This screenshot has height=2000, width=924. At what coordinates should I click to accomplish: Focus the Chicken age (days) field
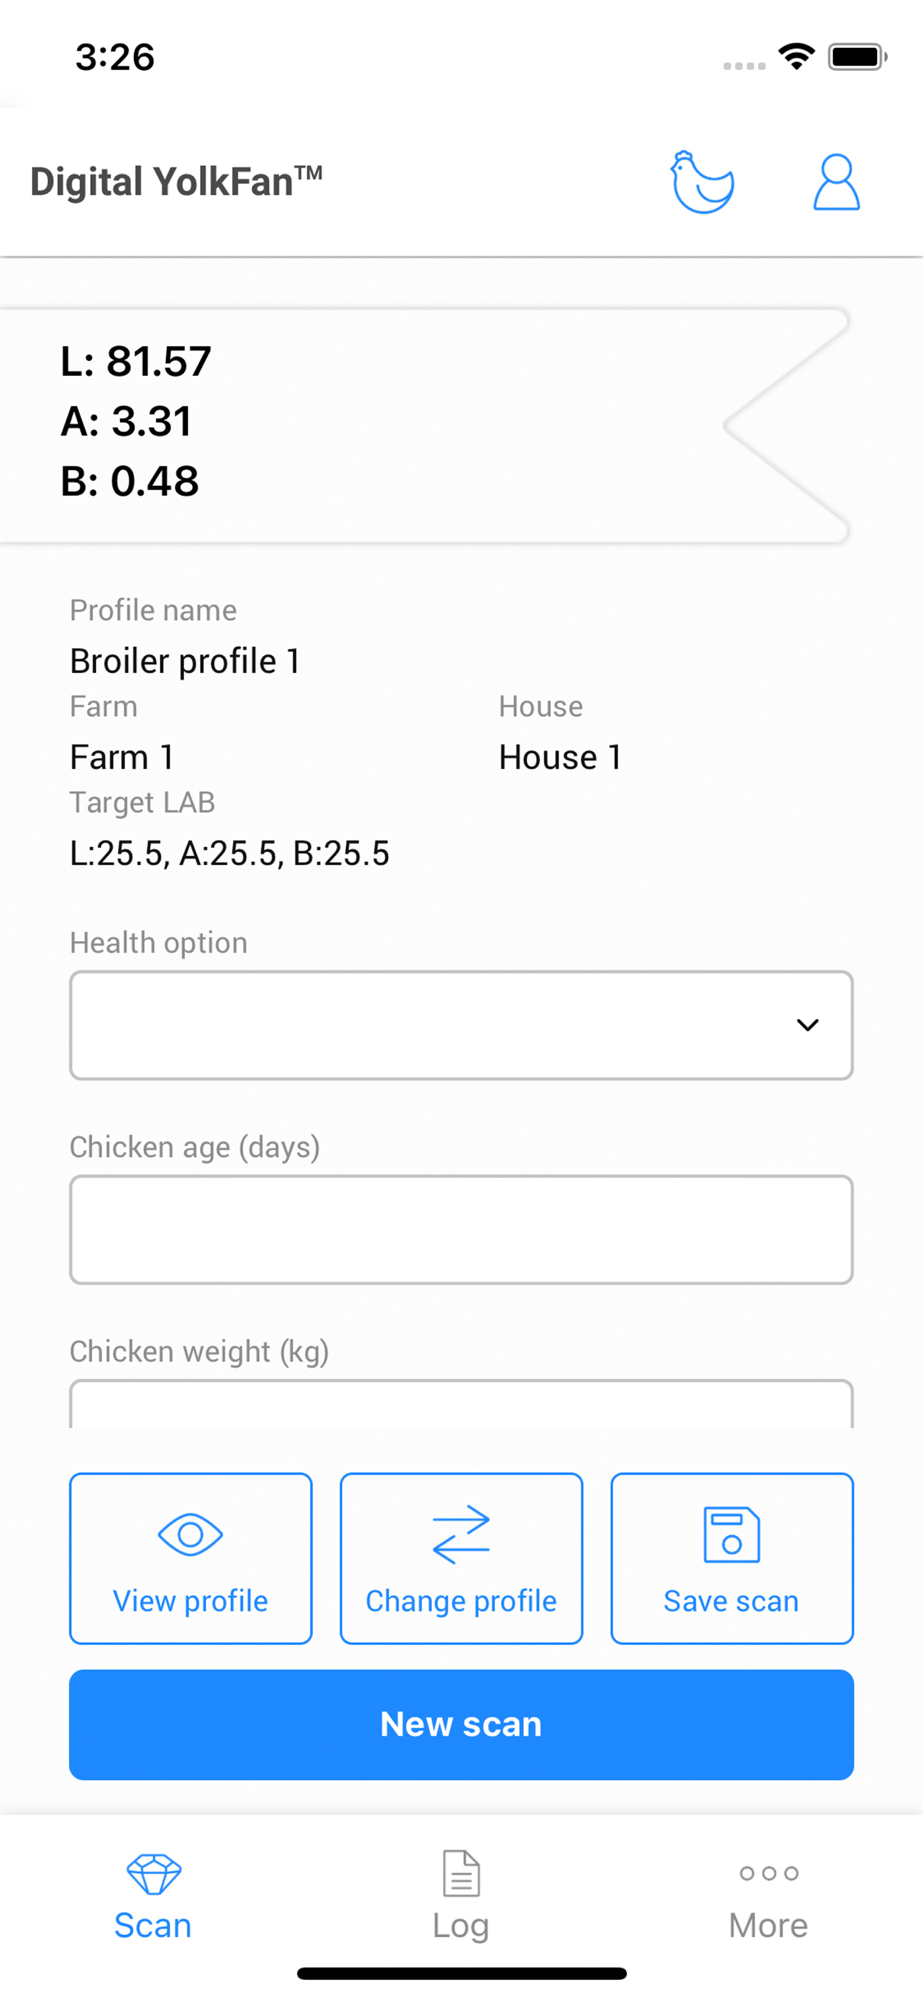tap(461, 1230)
